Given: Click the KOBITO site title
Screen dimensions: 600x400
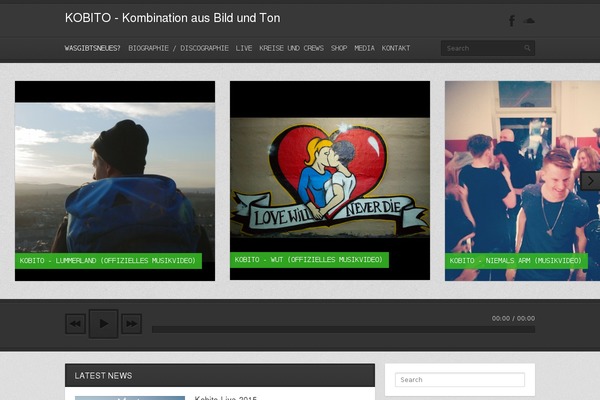Looking at the screenshot, I should click(x=173, y=18).
